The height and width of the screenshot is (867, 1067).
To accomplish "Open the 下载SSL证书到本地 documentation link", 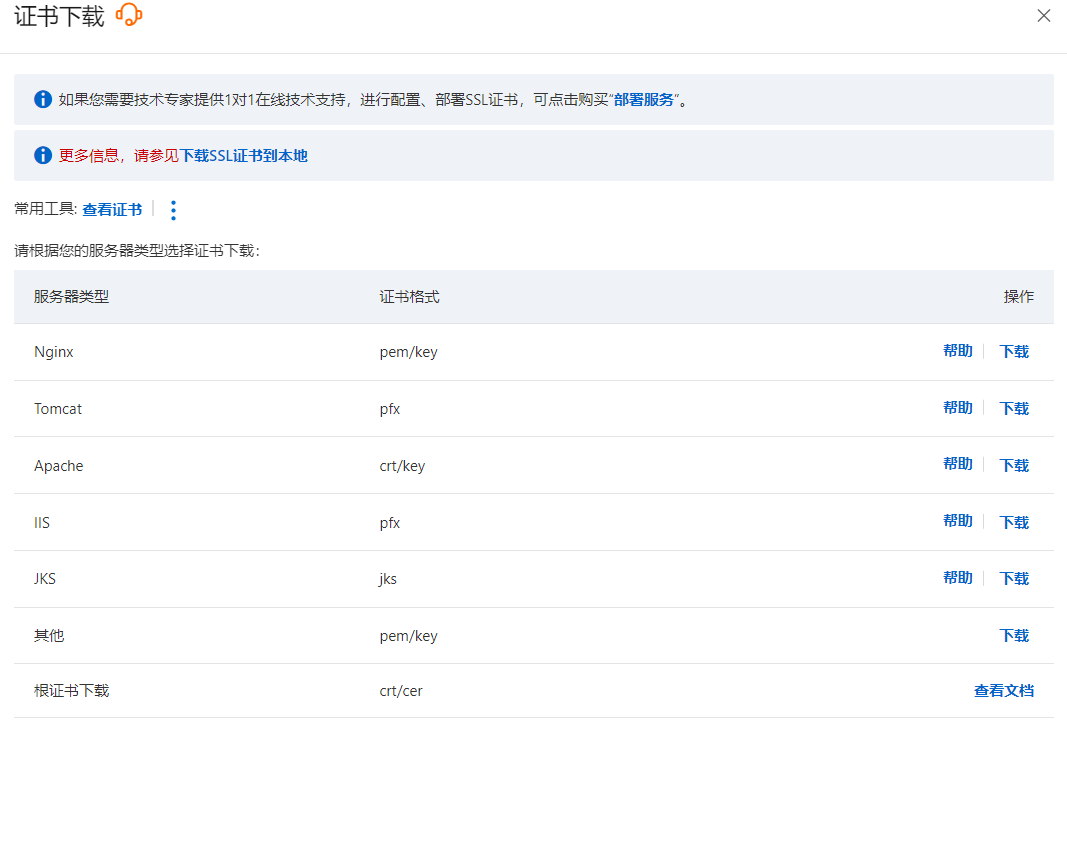I will 243,156.
